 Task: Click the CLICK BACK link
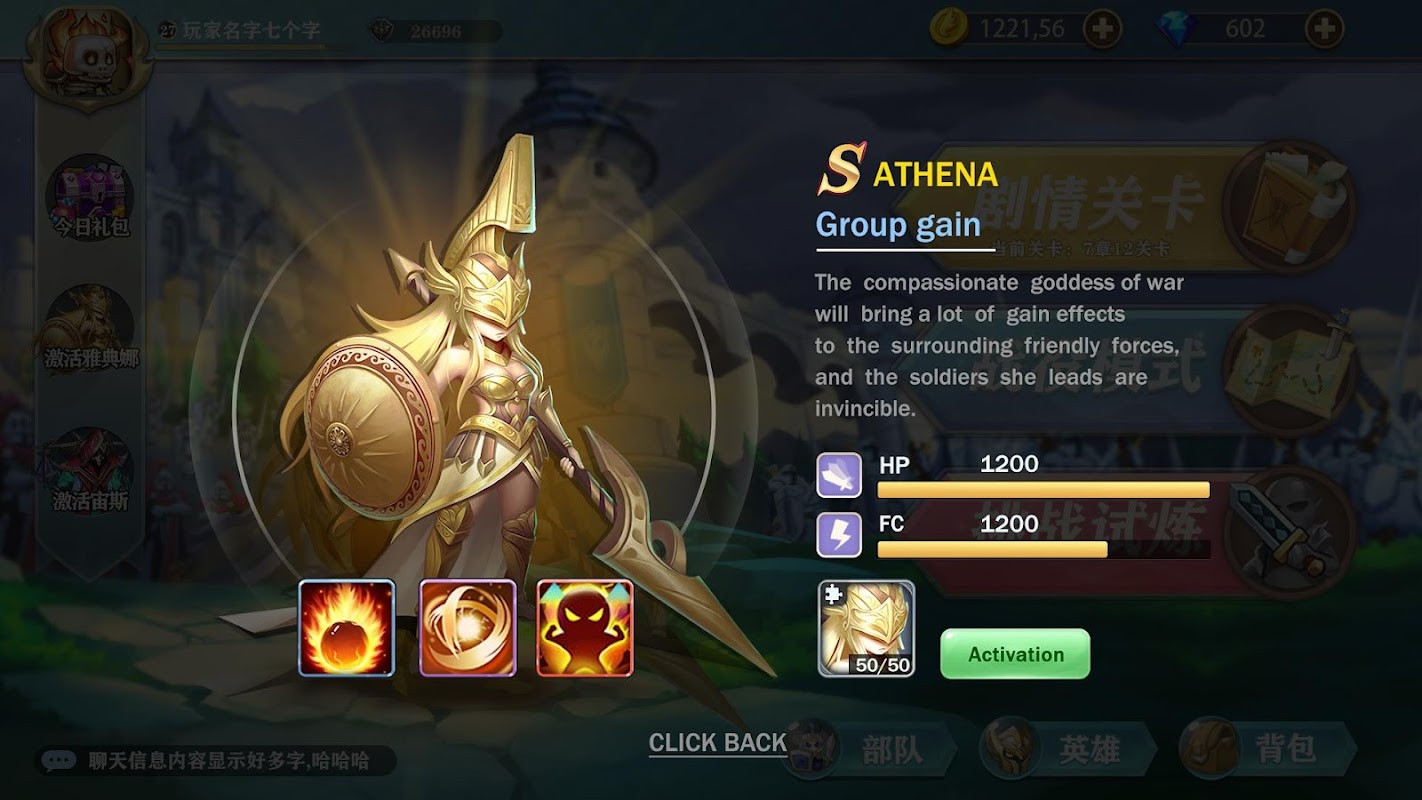point(718,743)
